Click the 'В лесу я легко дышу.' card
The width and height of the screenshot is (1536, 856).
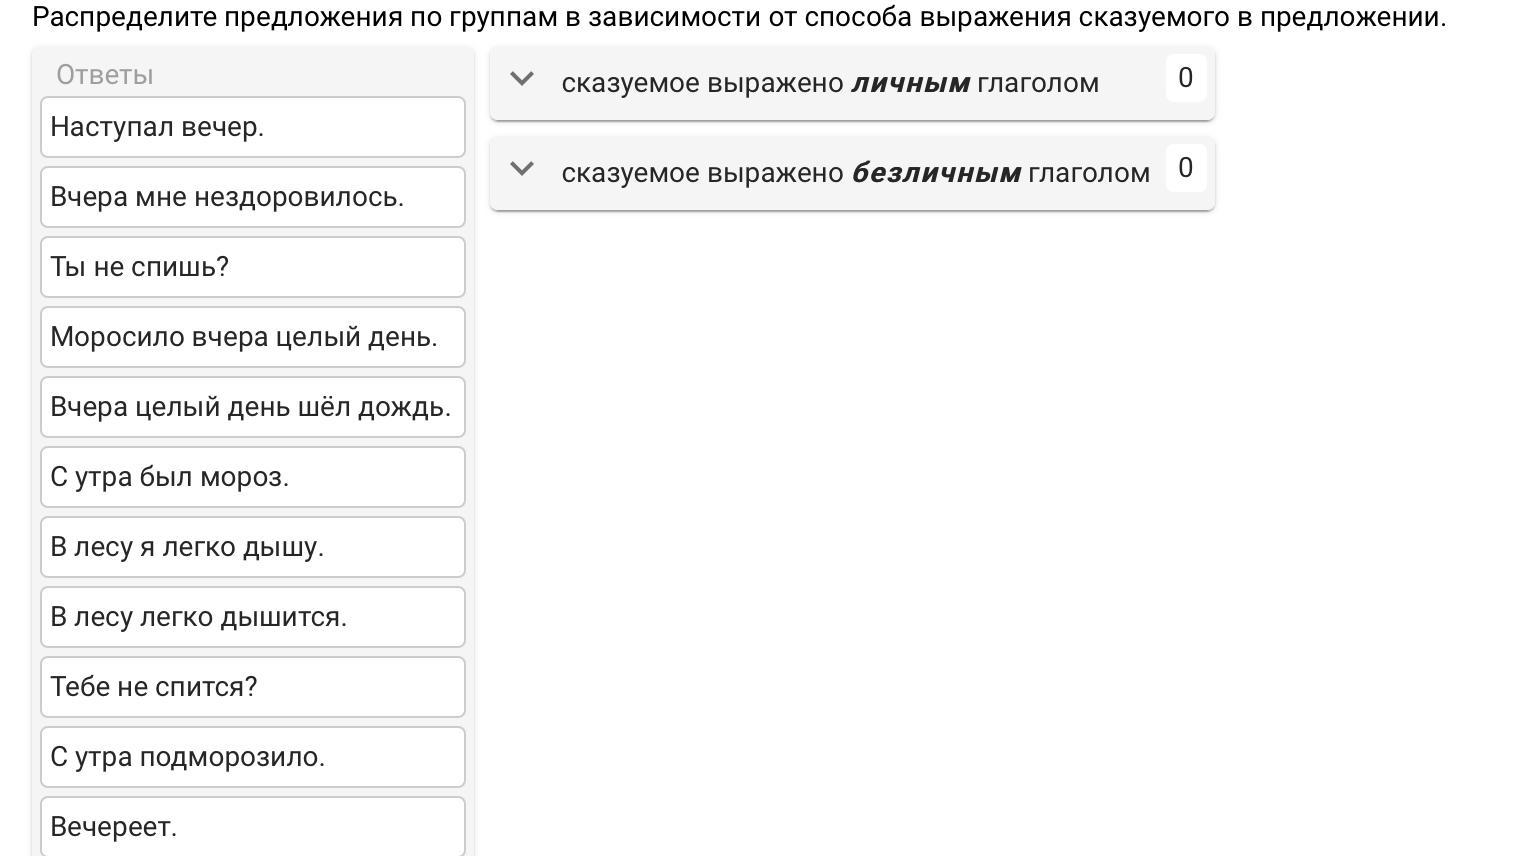[253, 547]
